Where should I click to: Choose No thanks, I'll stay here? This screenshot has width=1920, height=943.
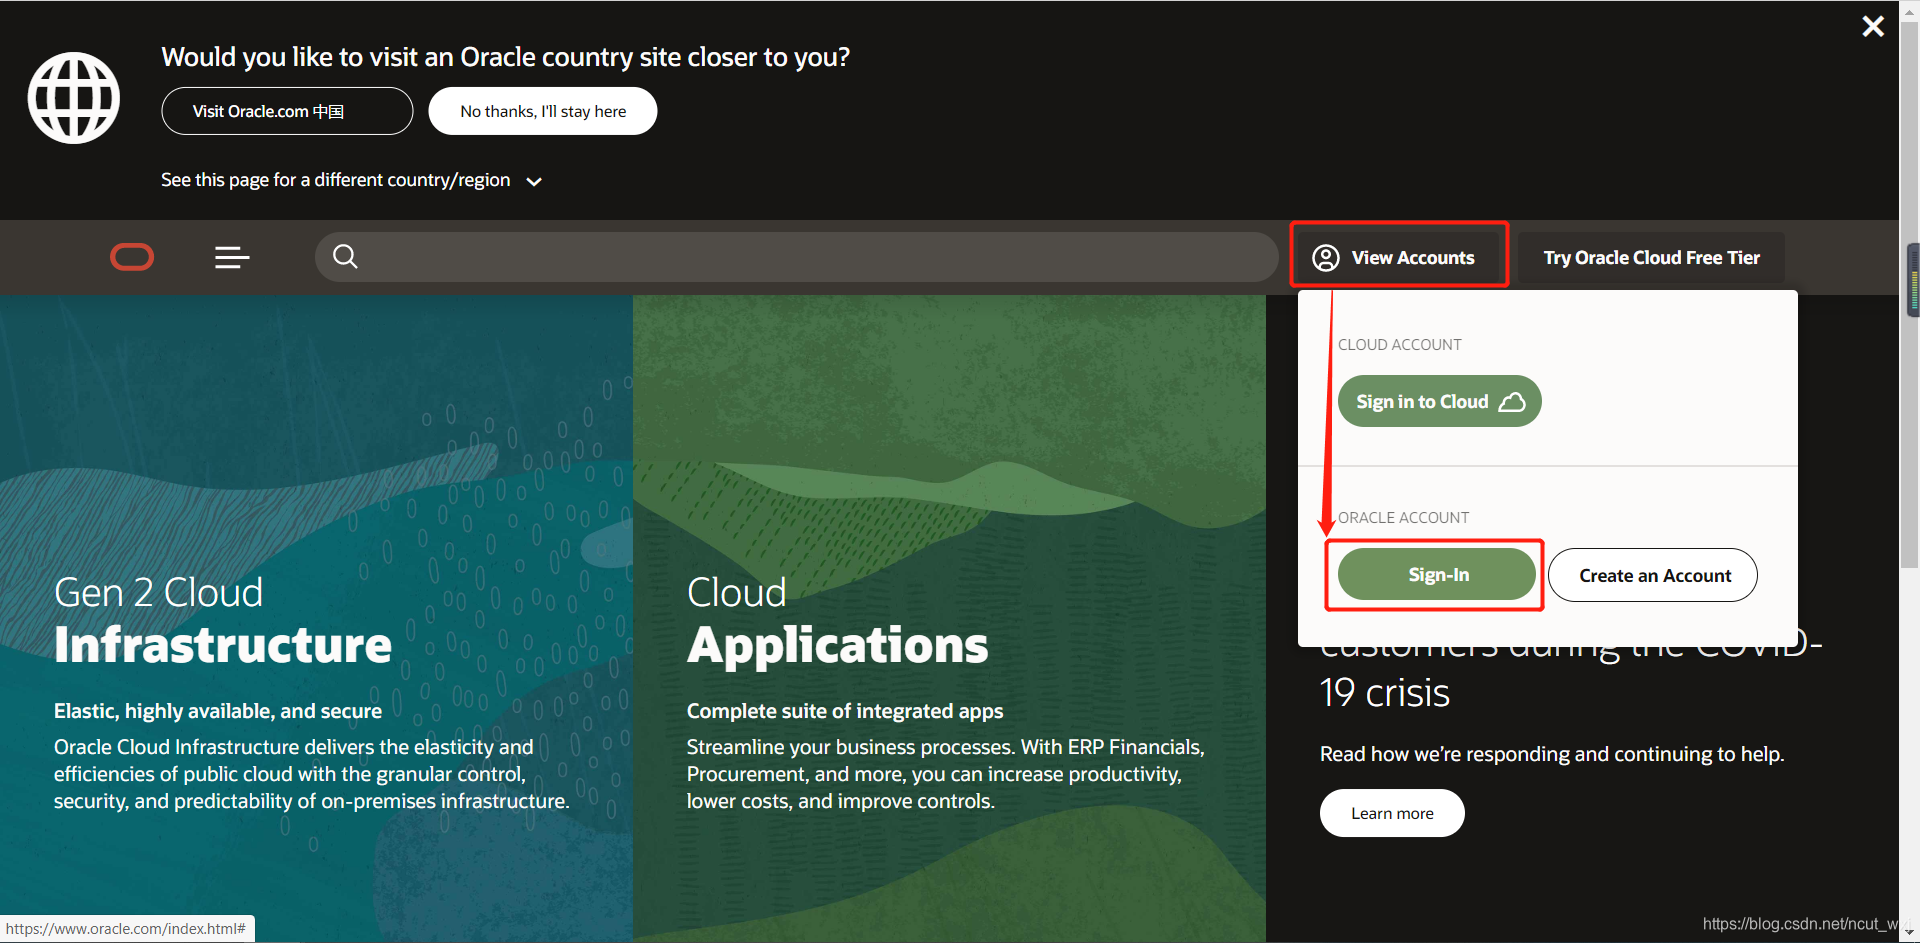coord(543,111)
